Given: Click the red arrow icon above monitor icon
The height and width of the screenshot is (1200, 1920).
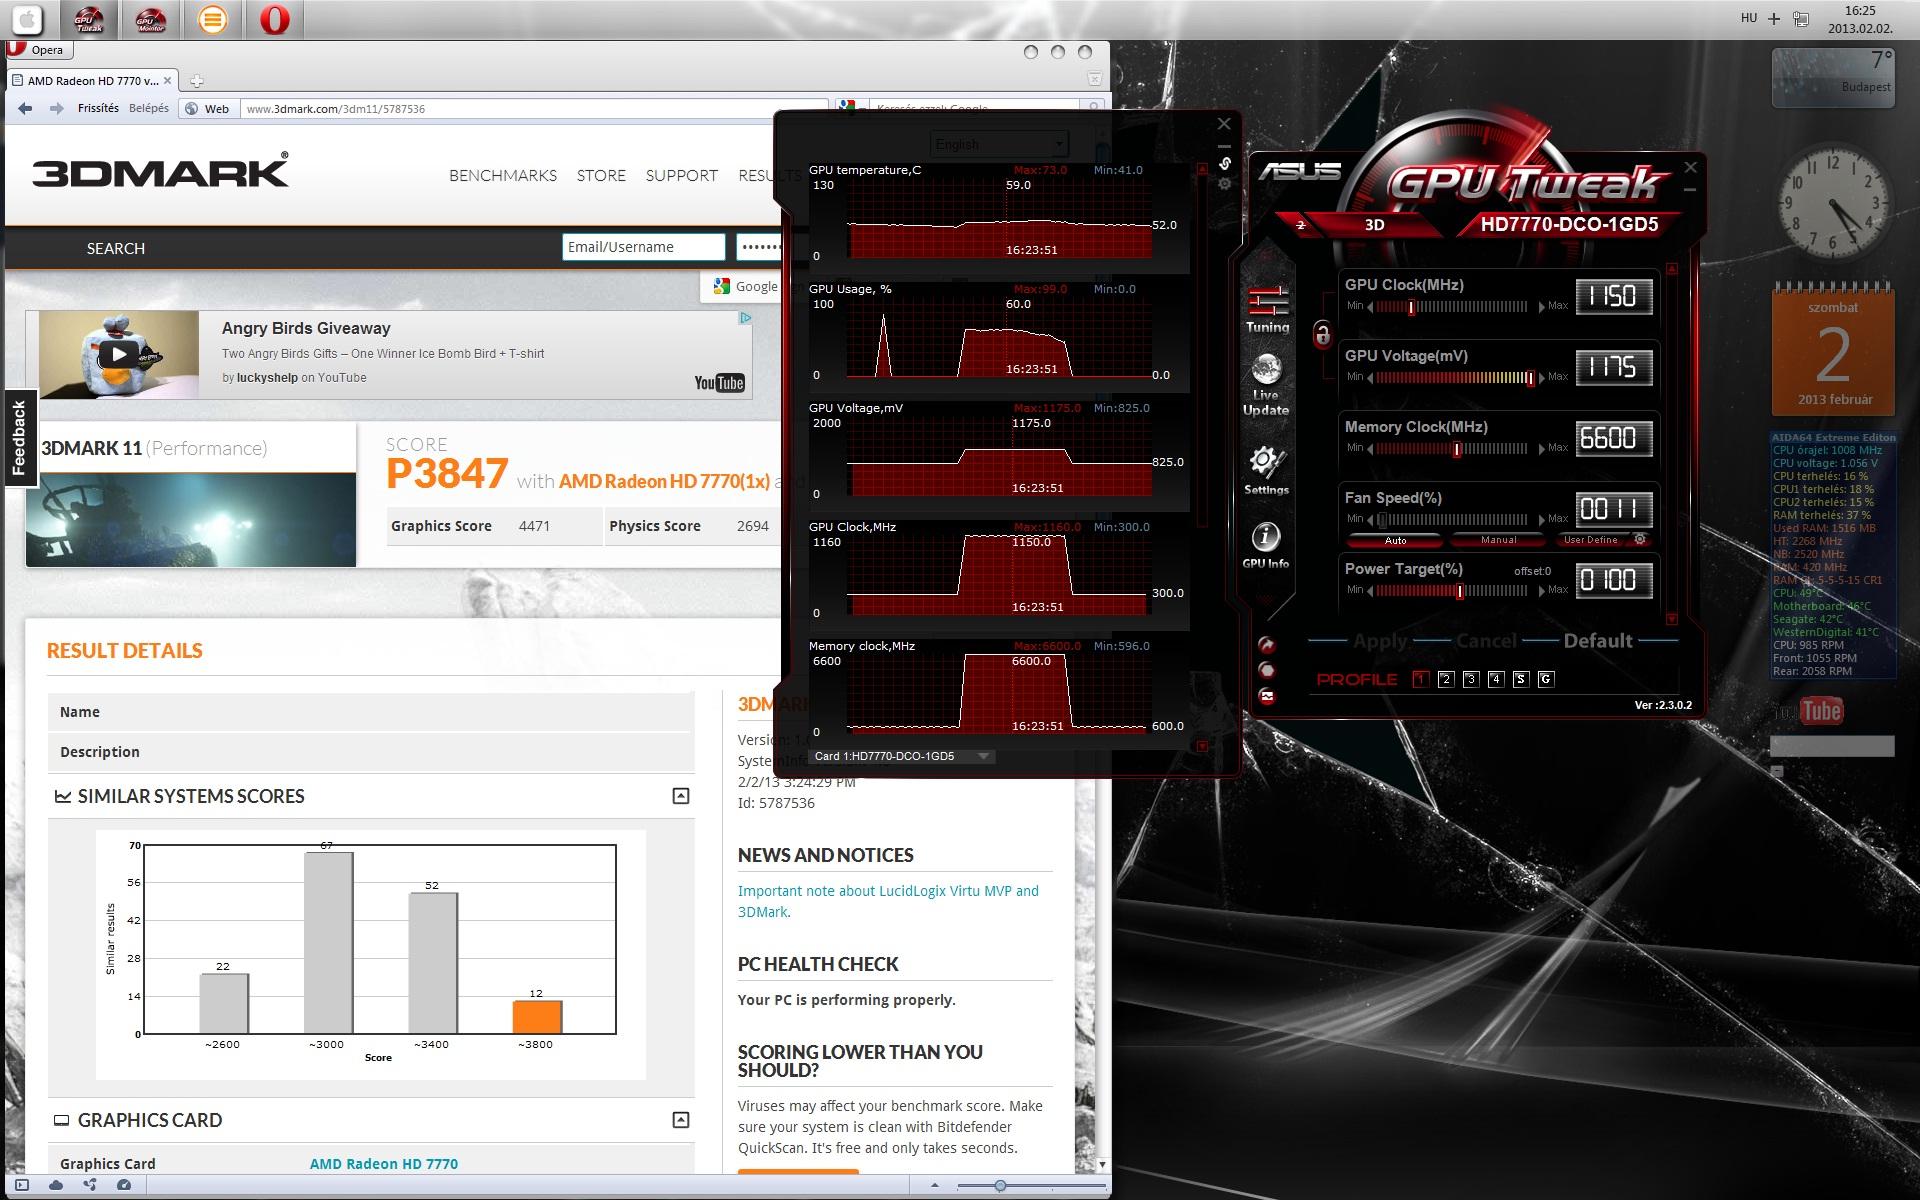Looking at the screenshot, I should (1267, 645).
